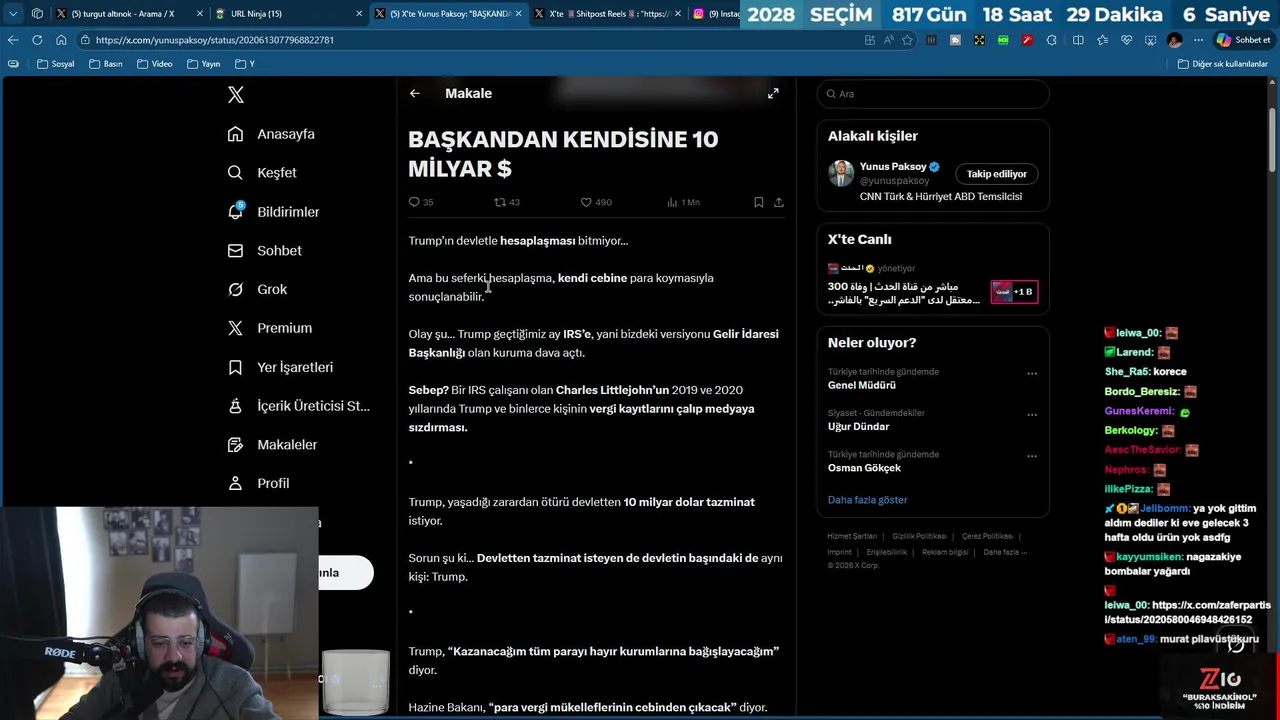
Task: Click the browser back button
Action: [13, 40]
